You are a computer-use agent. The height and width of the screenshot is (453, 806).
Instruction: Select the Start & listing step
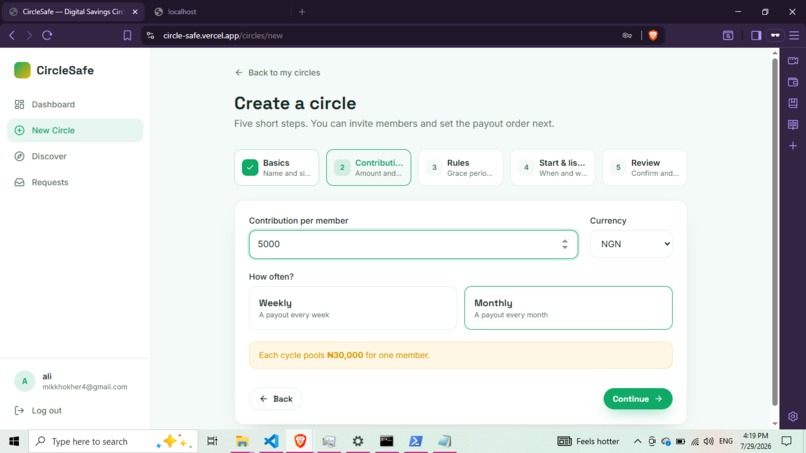(553, 168)
